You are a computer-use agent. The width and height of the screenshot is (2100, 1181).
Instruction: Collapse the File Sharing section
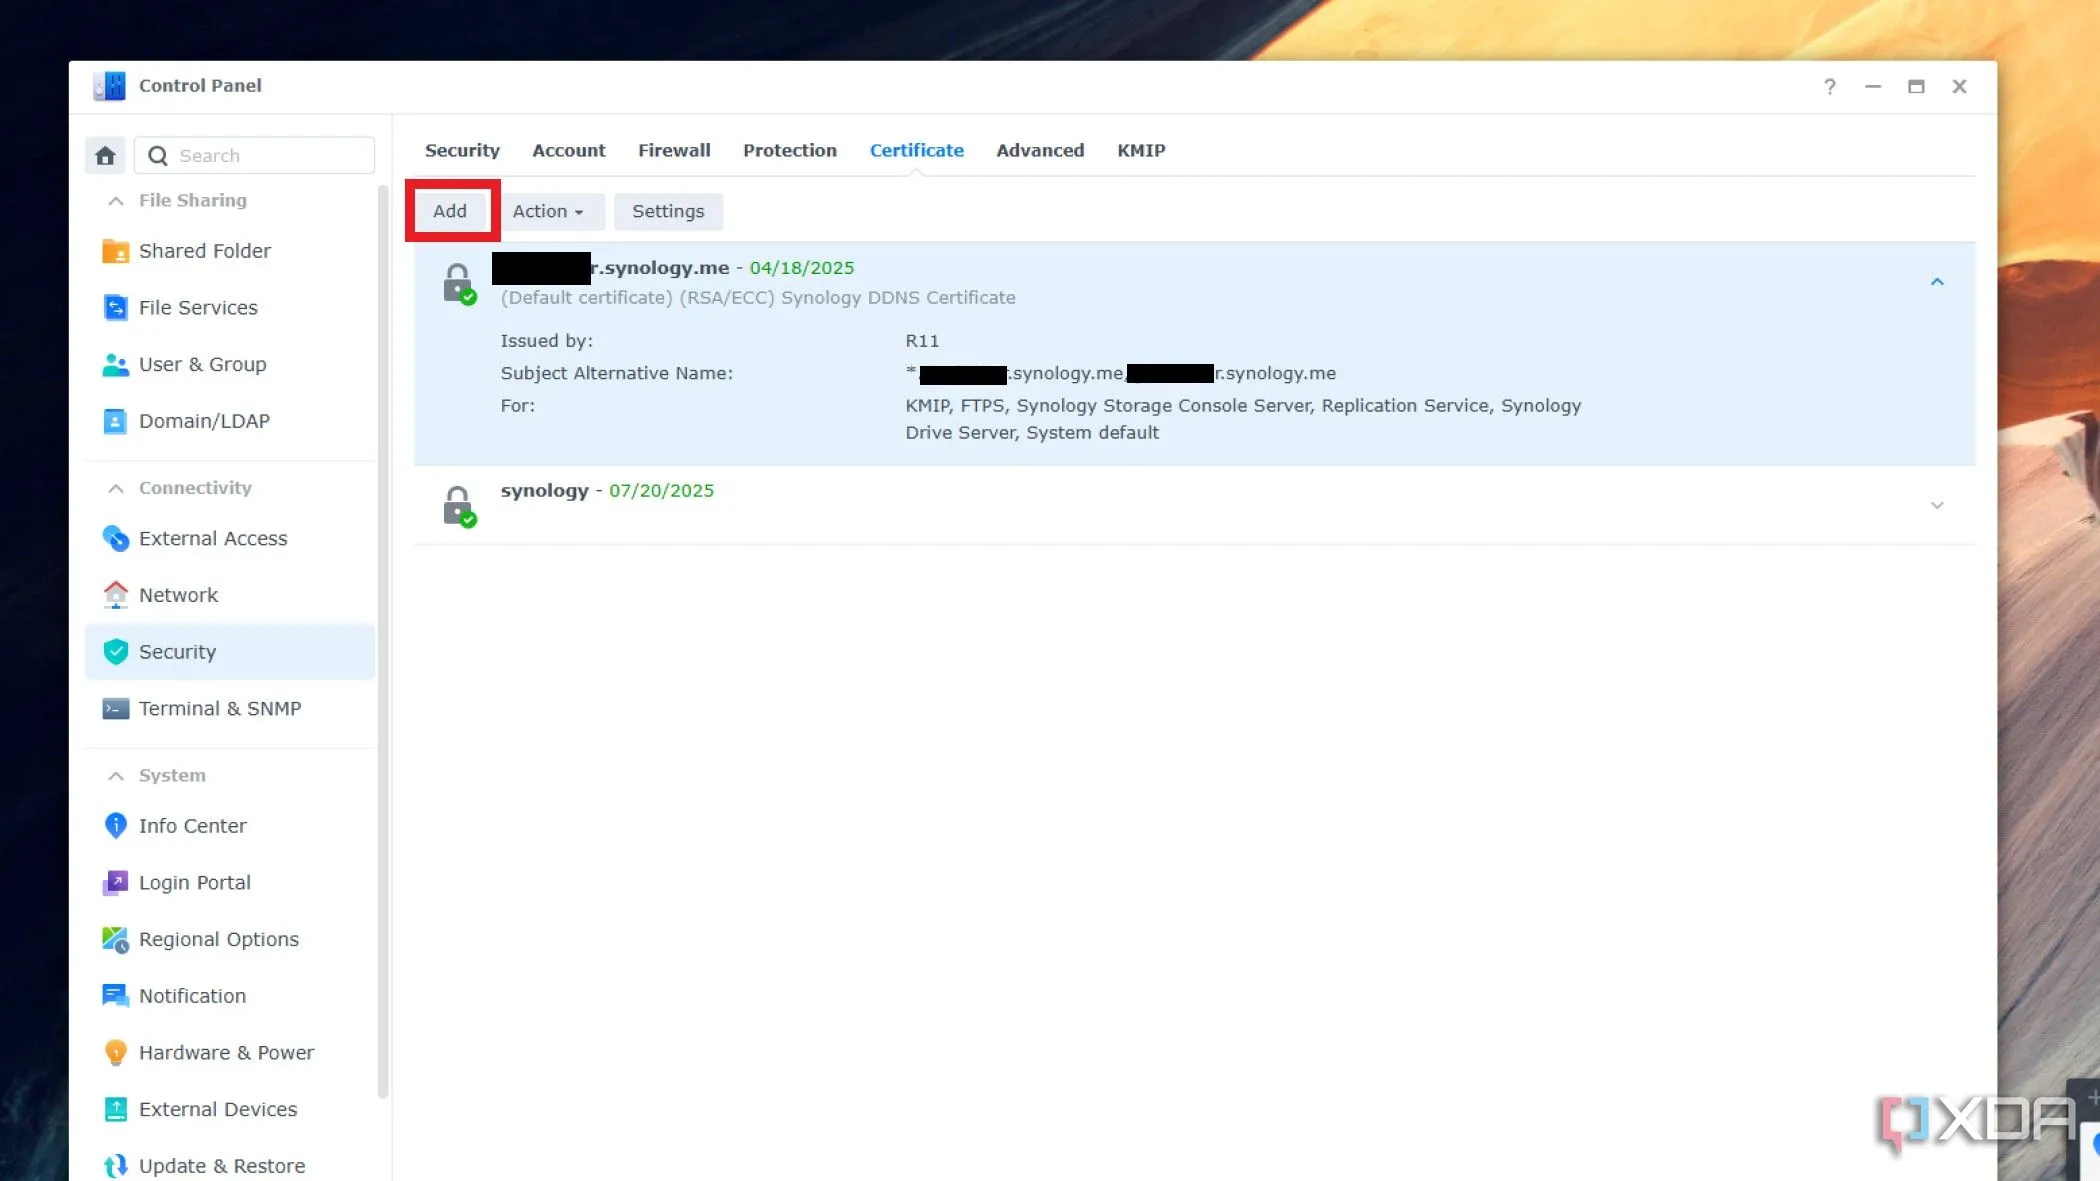pos(116,201)
